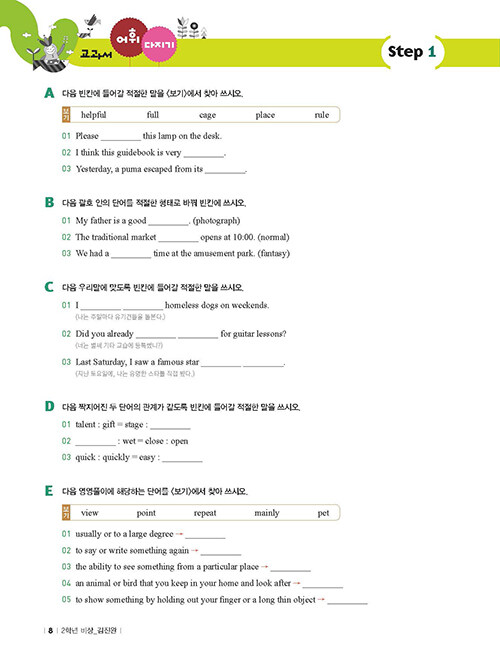500x671 pixels.
Task: Click the blank after 'stage :' in D-01
Action: tap(170, 425)
